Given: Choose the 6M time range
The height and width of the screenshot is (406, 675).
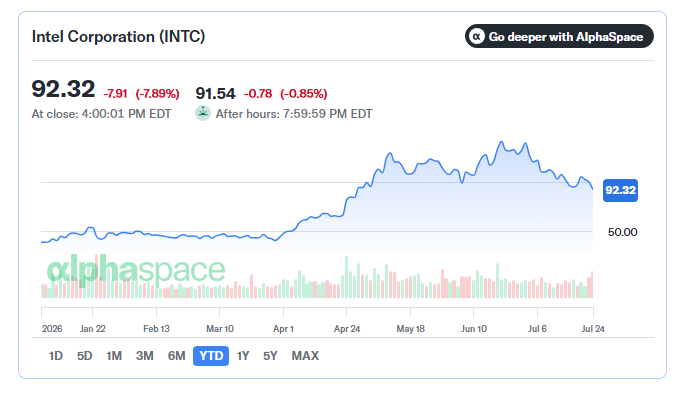Looking at the screenshot, I should [176, 356].
